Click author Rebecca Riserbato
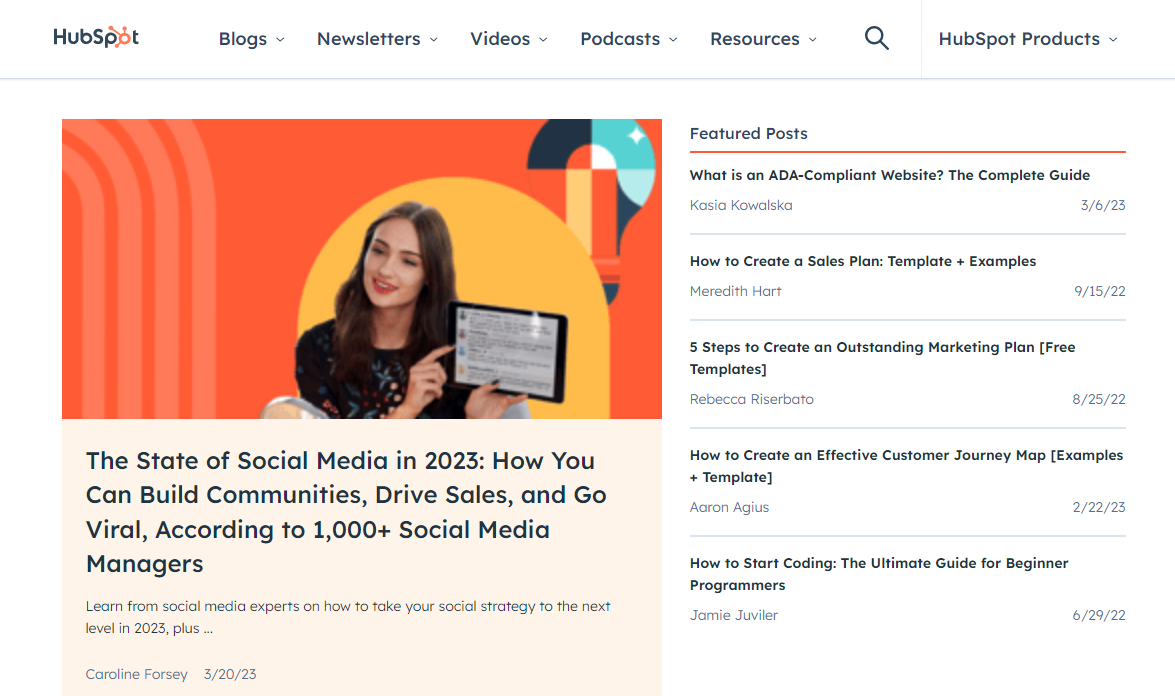This screenshot has width=1175, height=696. [752, 399]
